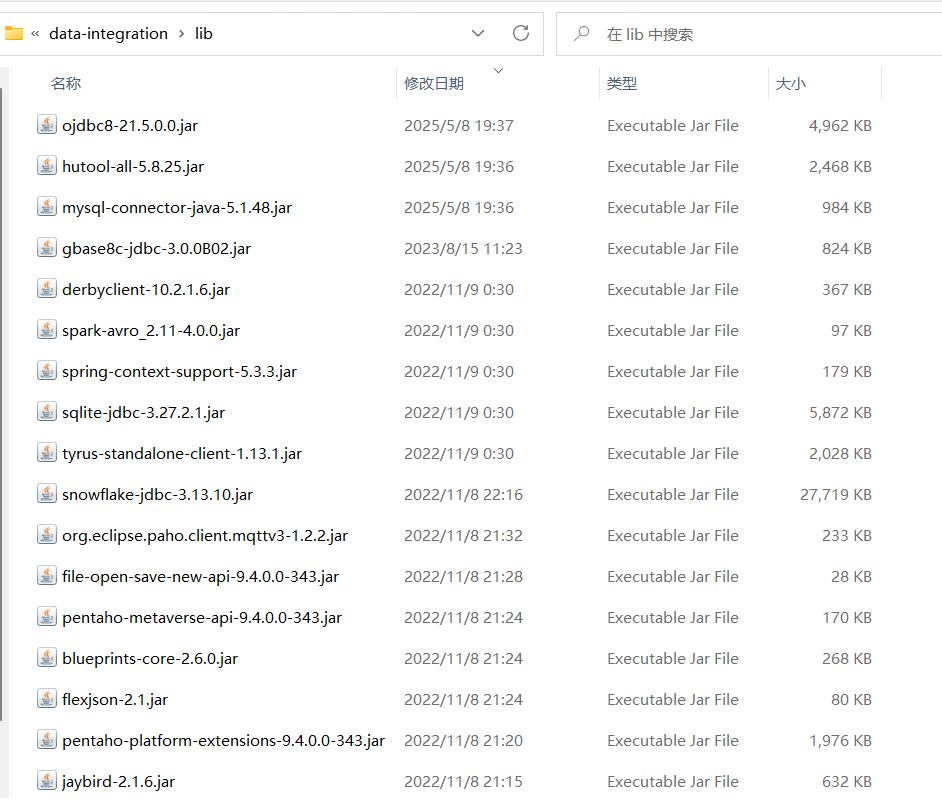This screenshot has height=808, width=942.
Task: Click the jar icon of org.eclipse.paho.client.mqttv3-1.2.2.jar
Action: 47,535
